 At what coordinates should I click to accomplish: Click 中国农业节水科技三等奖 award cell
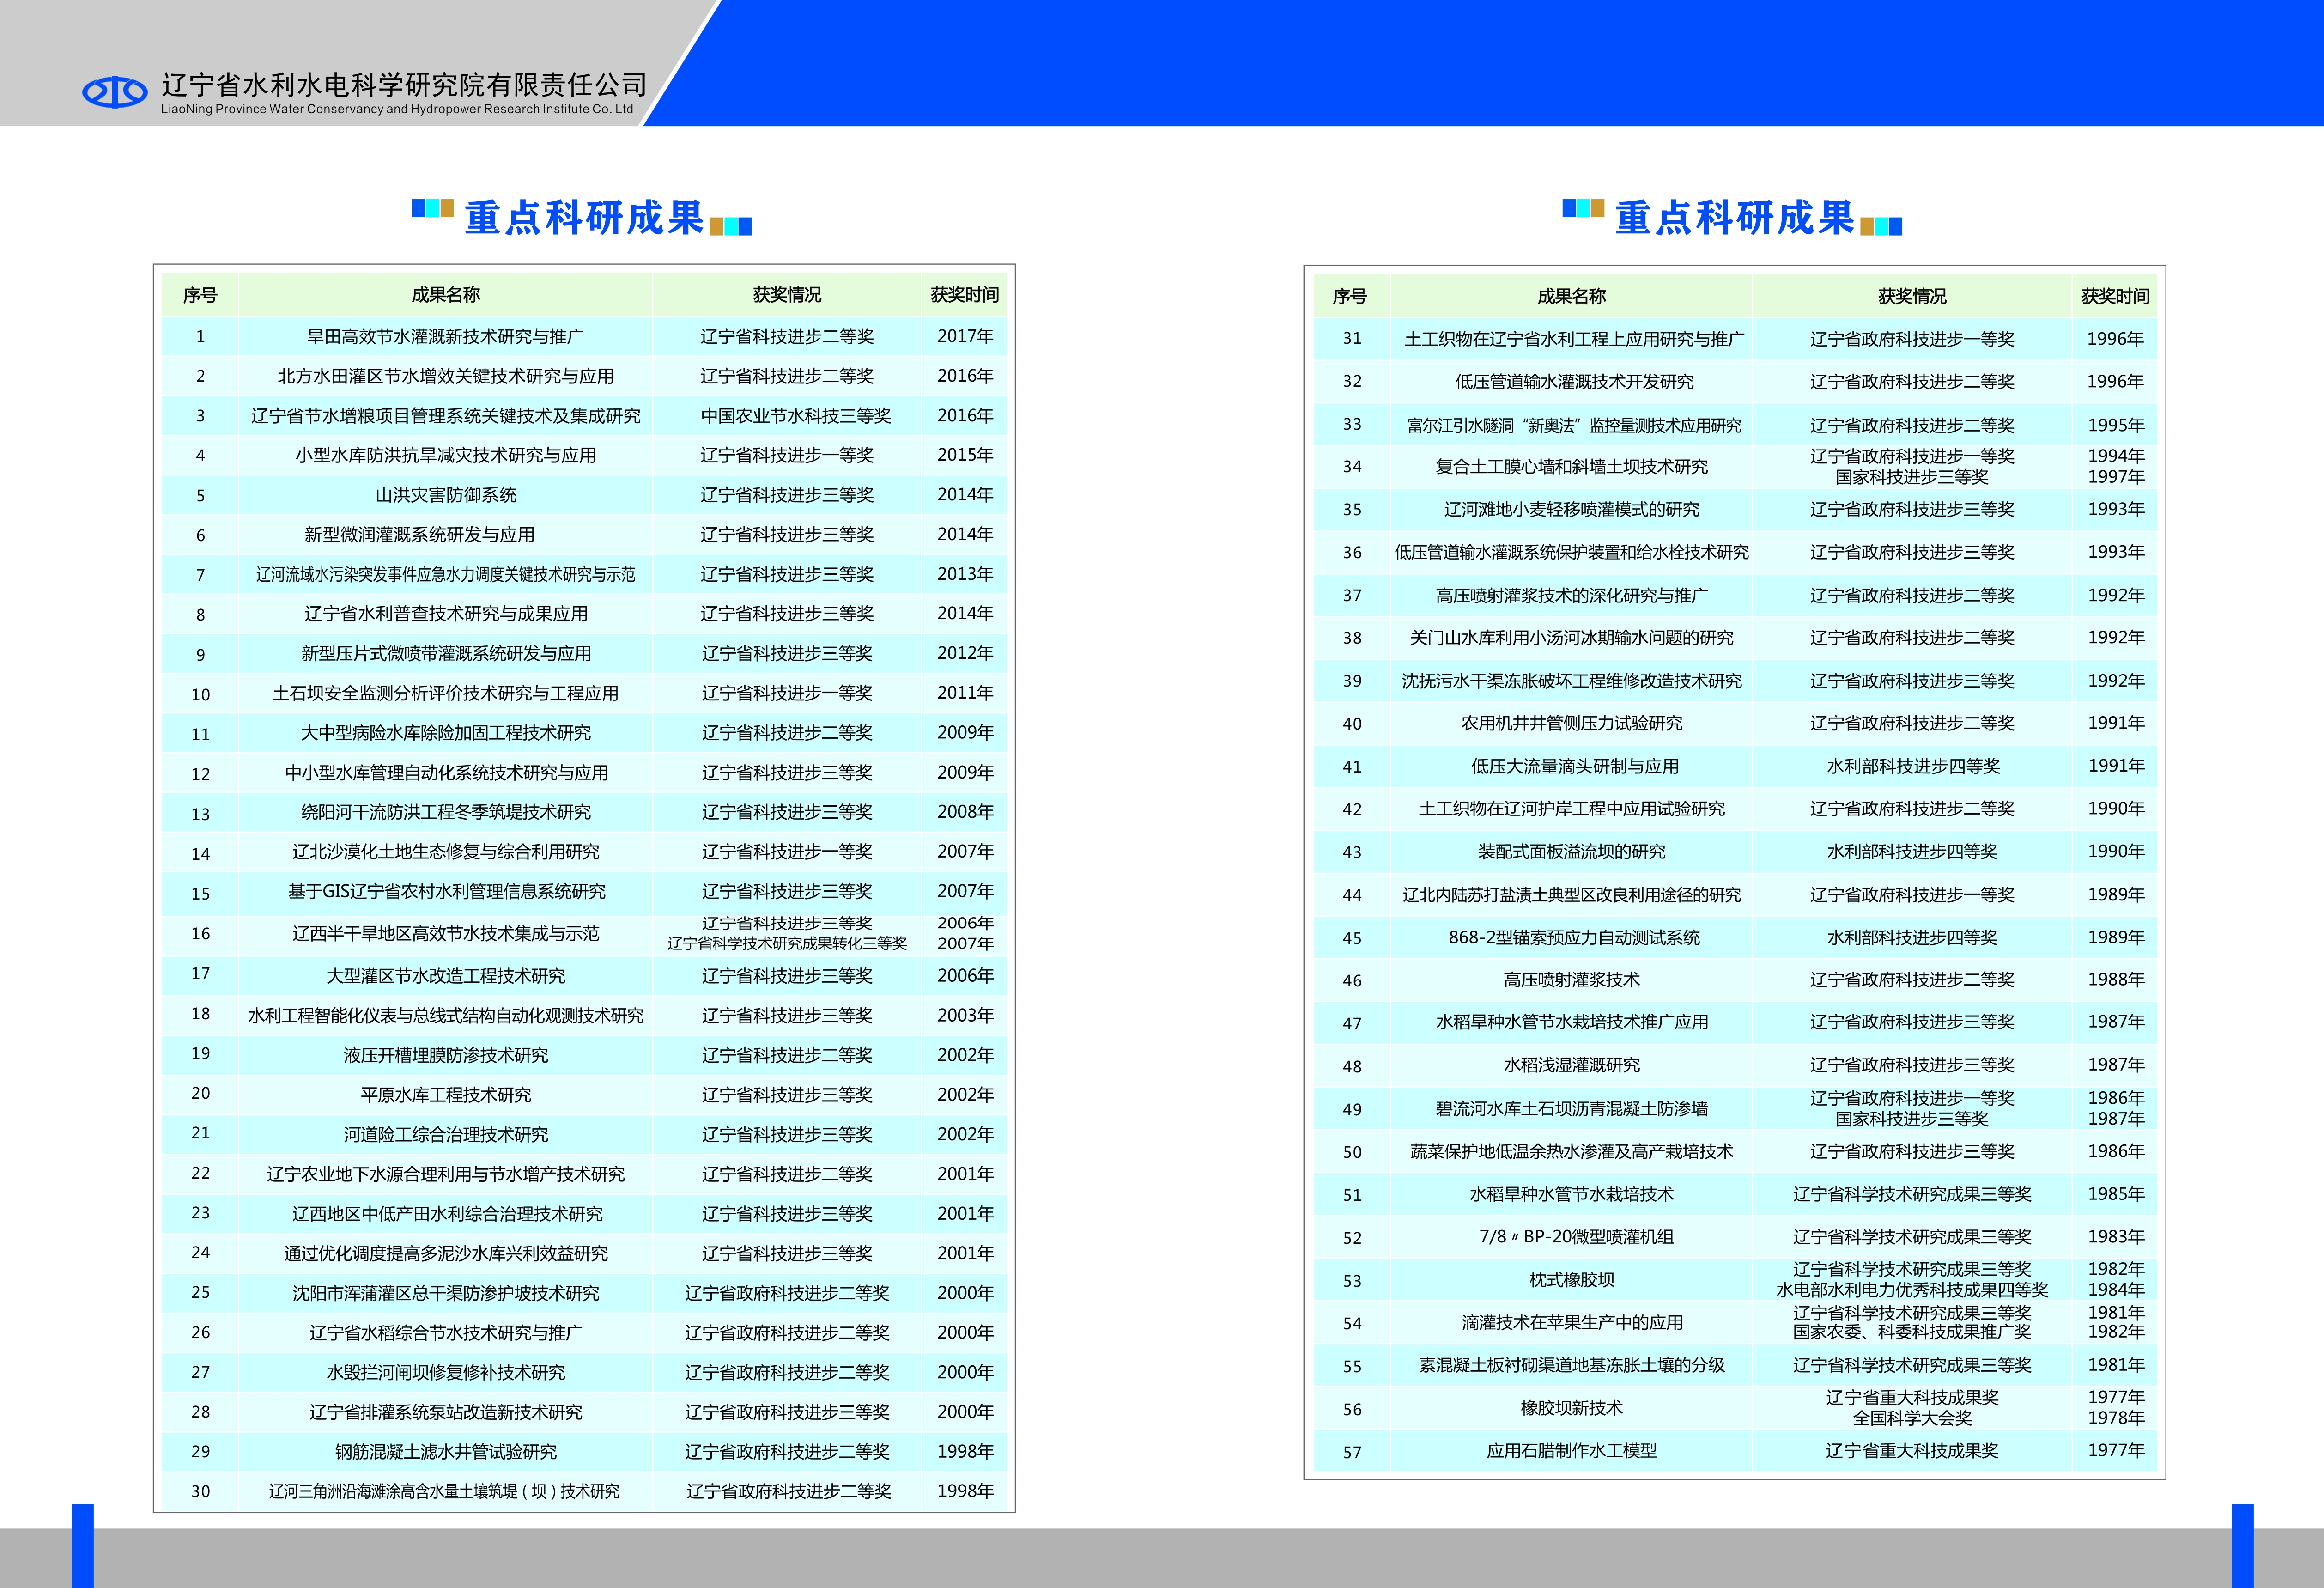point(787,416)
